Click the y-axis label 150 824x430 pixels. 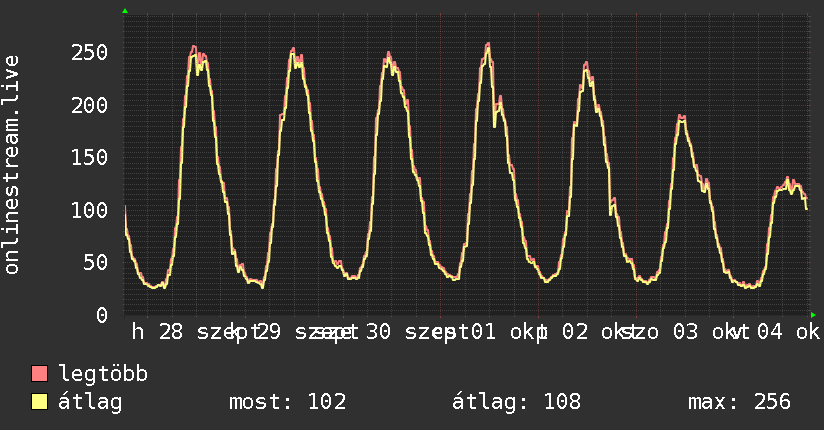(x=89, y=157)
